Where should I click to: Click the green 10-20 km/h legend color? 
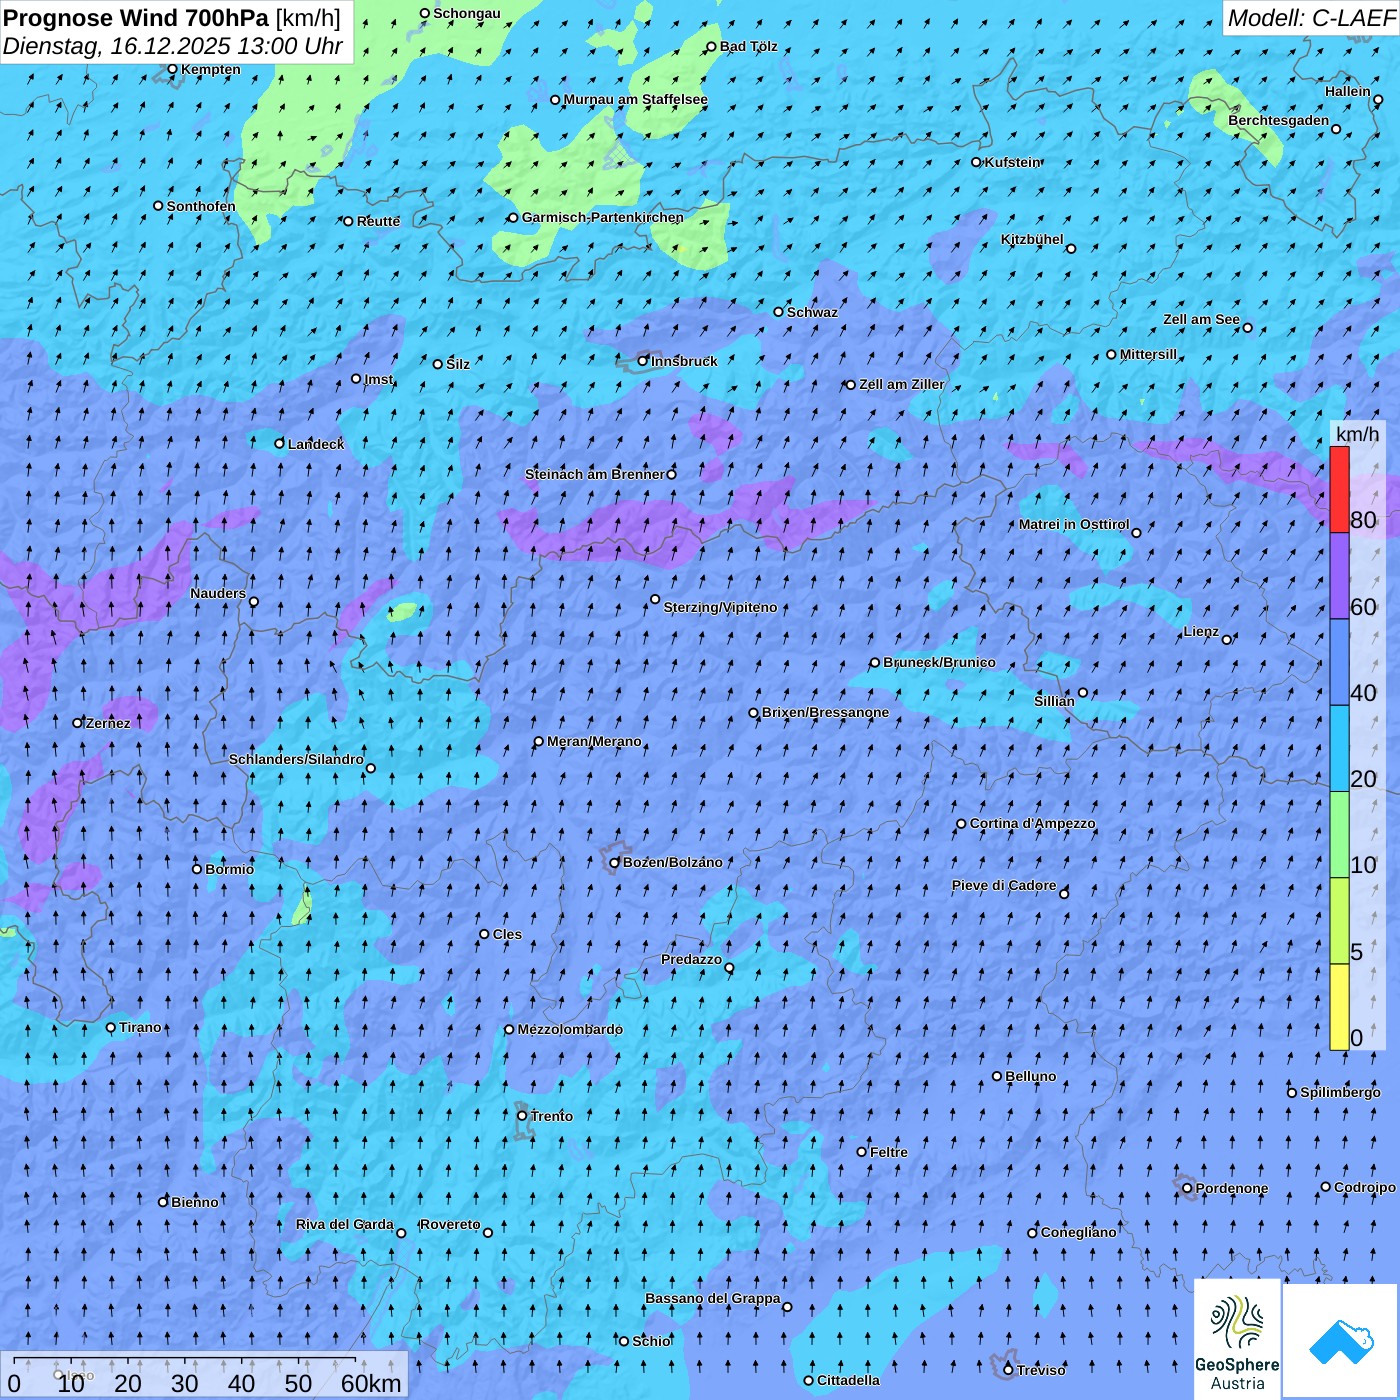(x=1339, y=835)
